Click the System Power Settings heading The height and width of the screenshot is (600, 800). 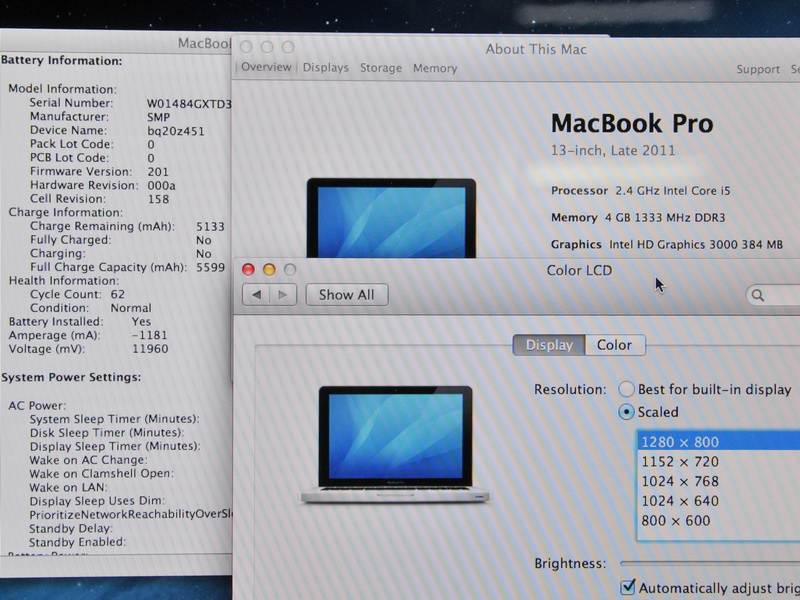71,378
